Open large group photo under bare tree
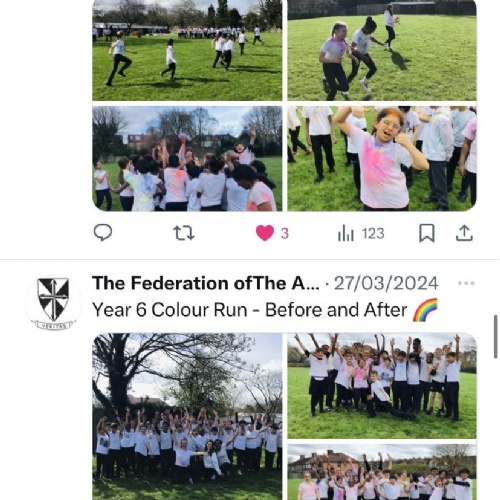Image resolution: width=500 pixels, height=500 pixels. click(187, 416)
